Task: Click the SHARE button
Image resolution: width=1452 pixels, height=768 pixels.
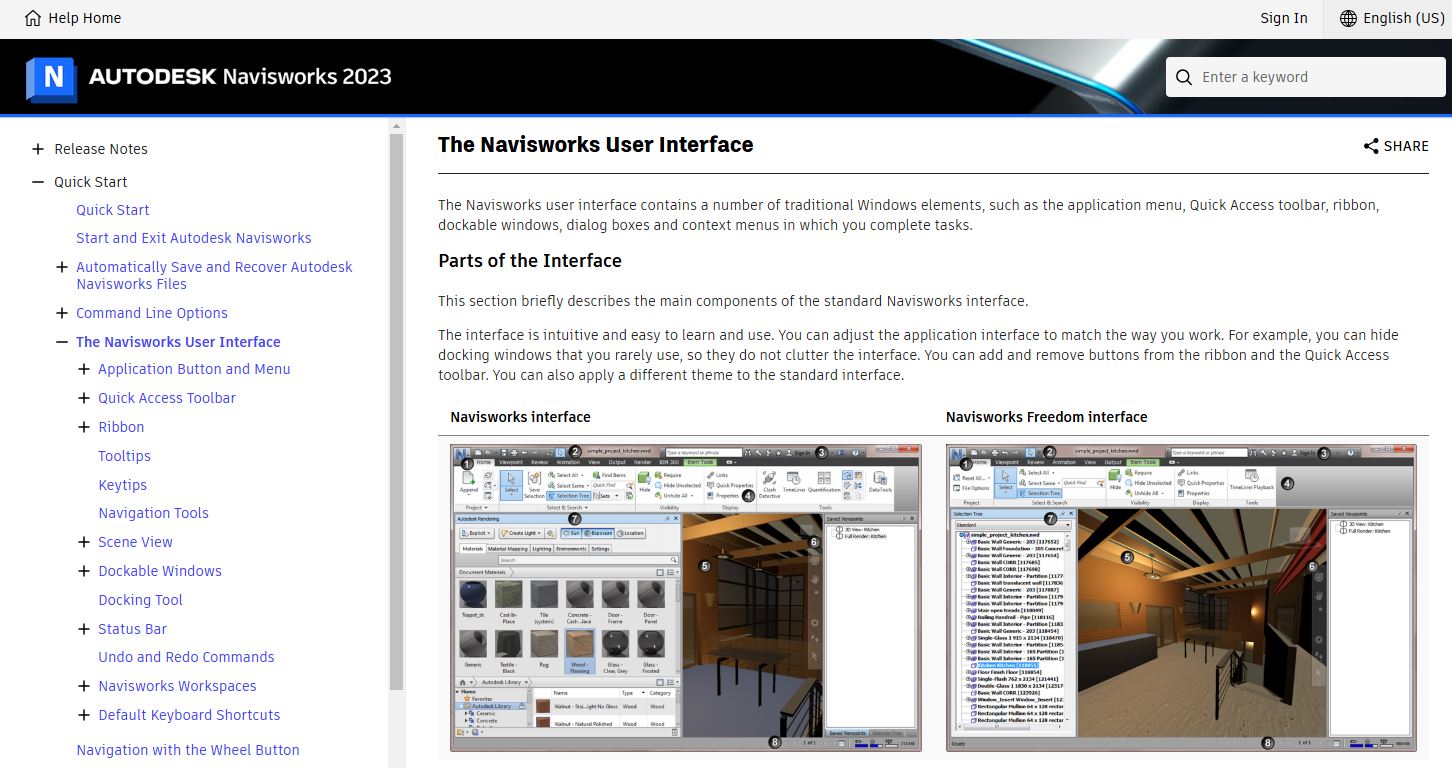Action: pyautogui.click(x=1396, y=146)
